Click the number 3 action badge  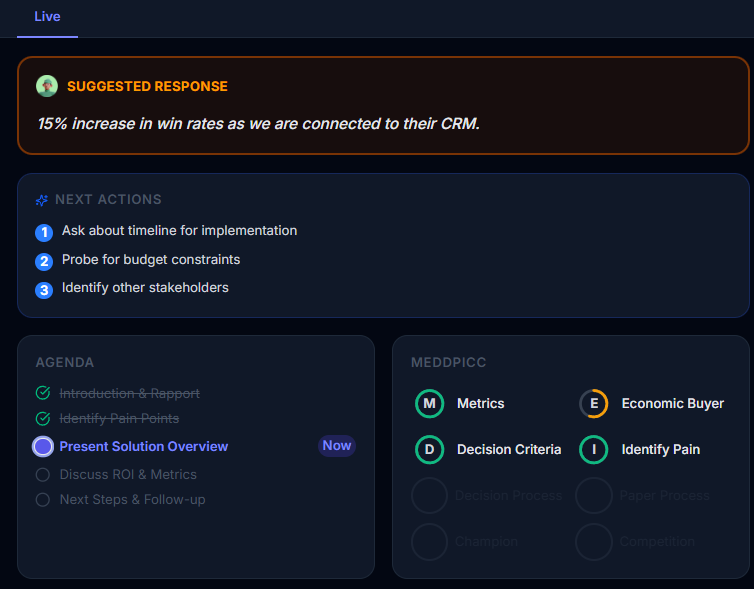point(44,290)
